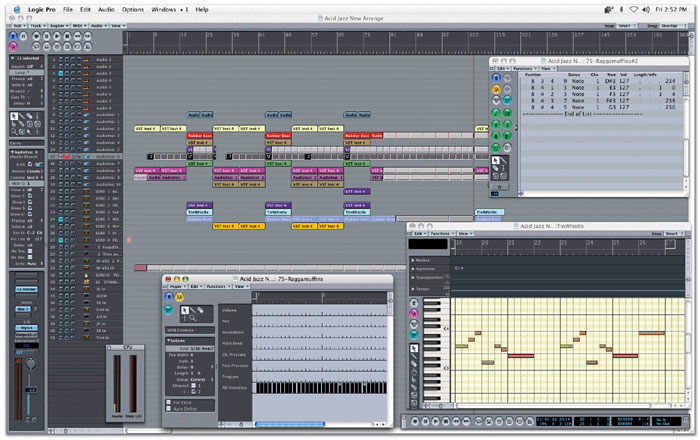
Task: Select the magnifier tool in Hyper editor toolbox
Action: coord(192,318)
